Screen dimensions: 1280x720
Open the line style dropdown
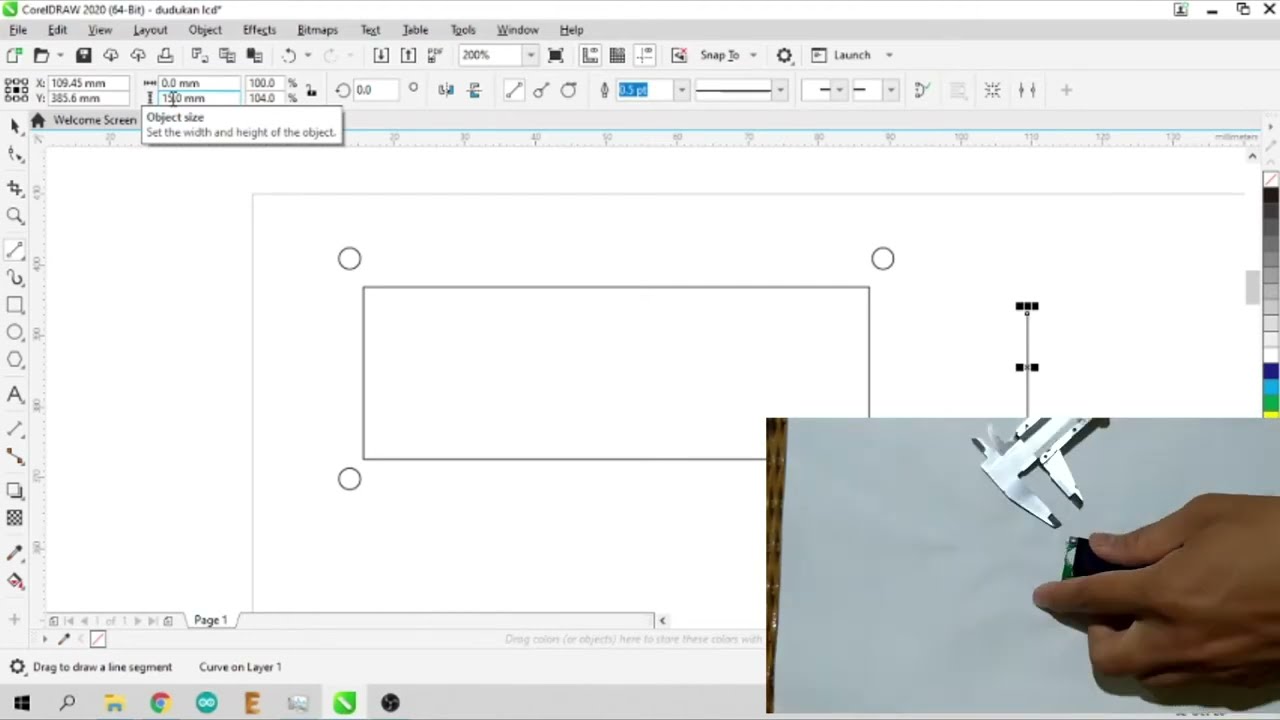(x=779, y=90)
